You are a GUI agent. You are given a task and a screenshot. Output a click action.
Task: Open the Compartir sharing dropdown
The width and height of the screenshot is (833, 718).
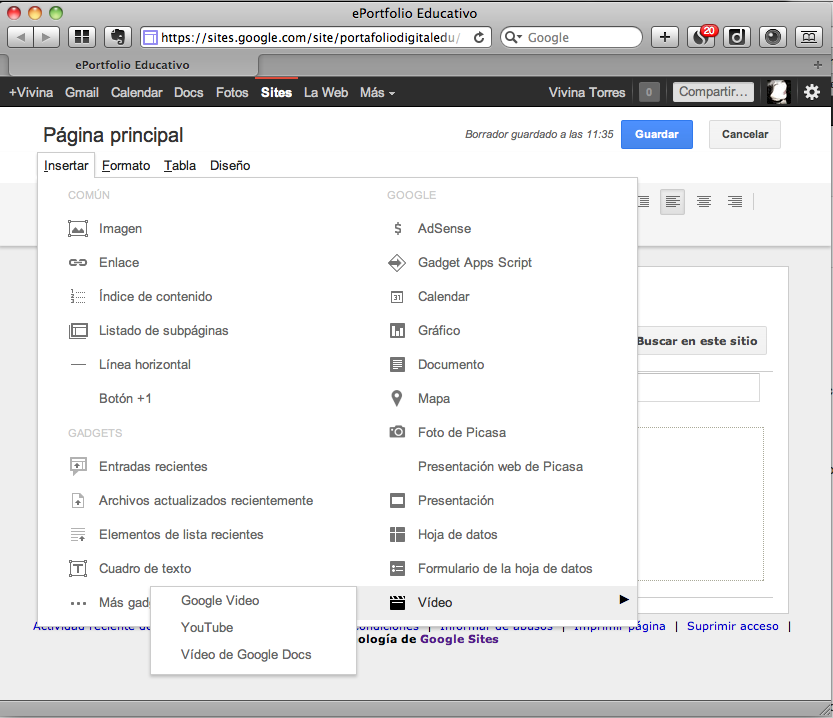coord(713,92)
